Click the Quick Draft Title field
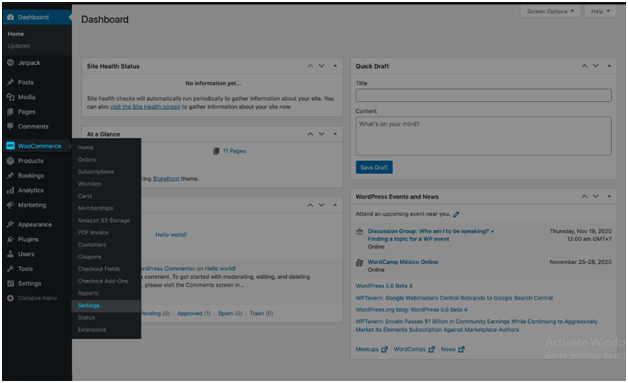 pos(483,95)
